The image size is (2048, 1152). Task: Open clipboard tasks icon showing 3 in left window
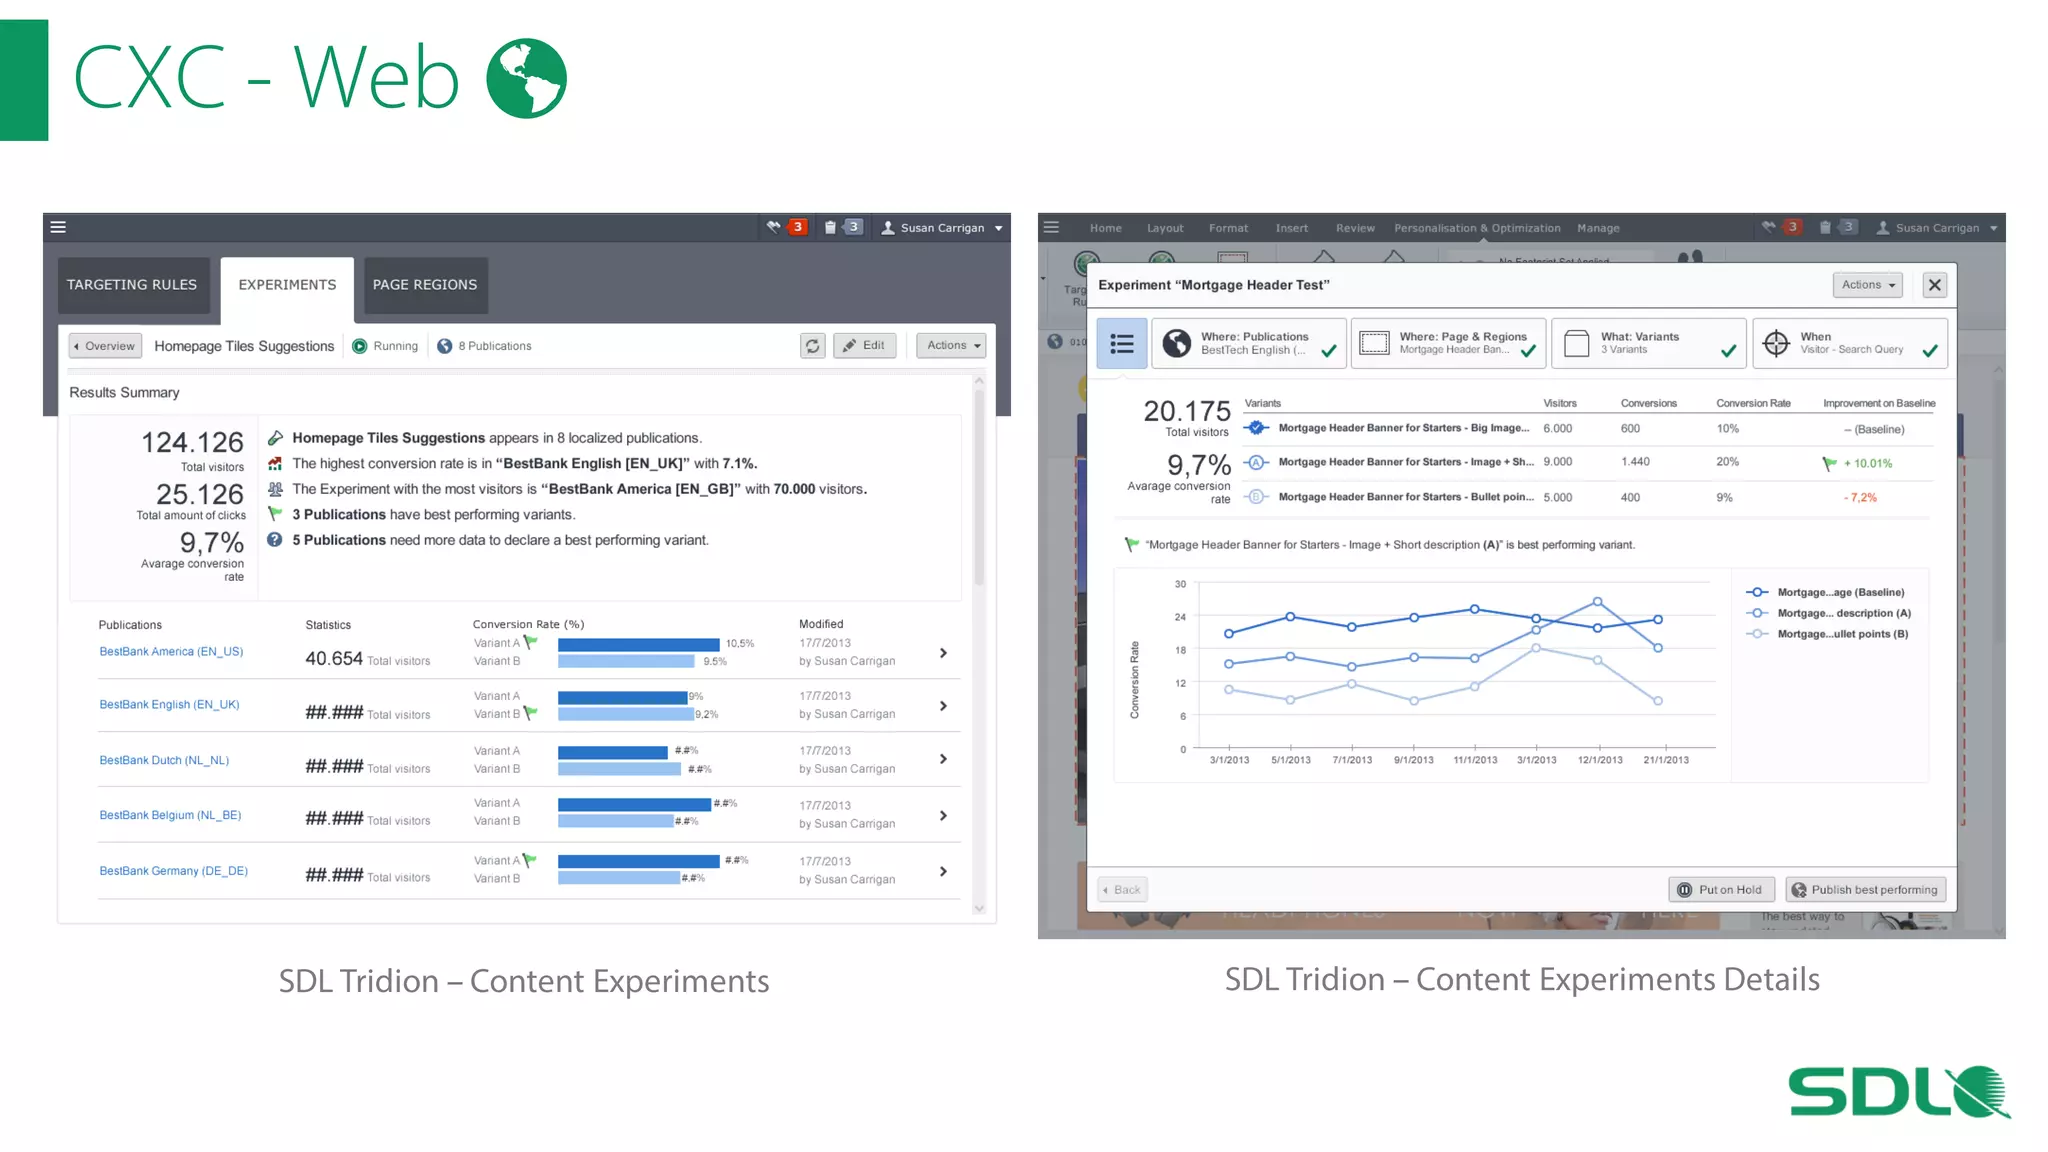842,227
